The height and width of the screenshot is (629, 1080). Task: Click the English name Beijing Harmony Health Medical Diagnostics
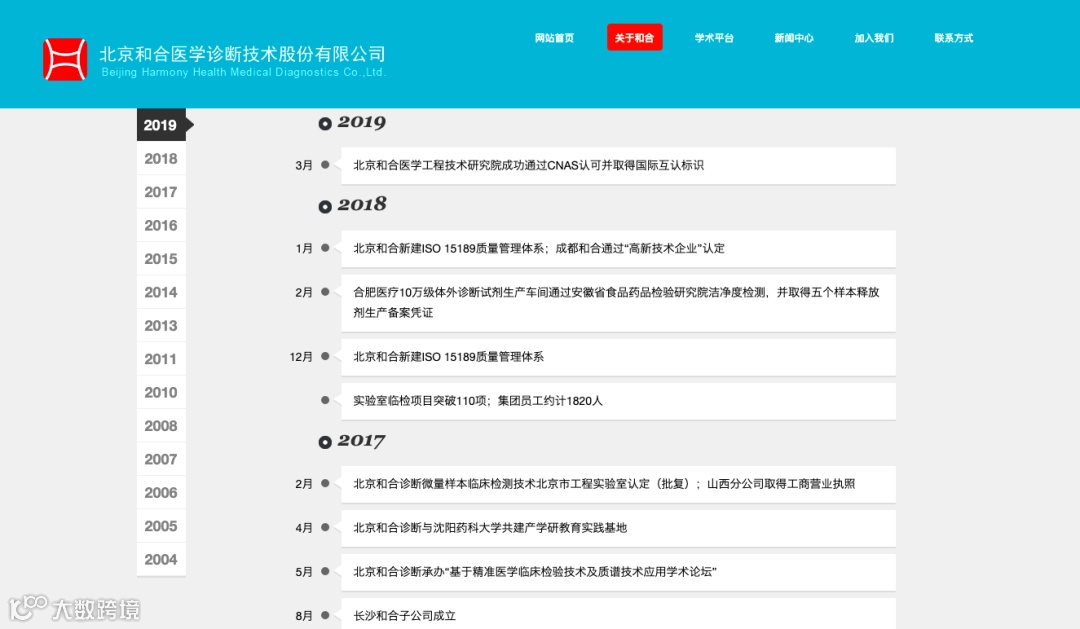click(x=244, y=72)
